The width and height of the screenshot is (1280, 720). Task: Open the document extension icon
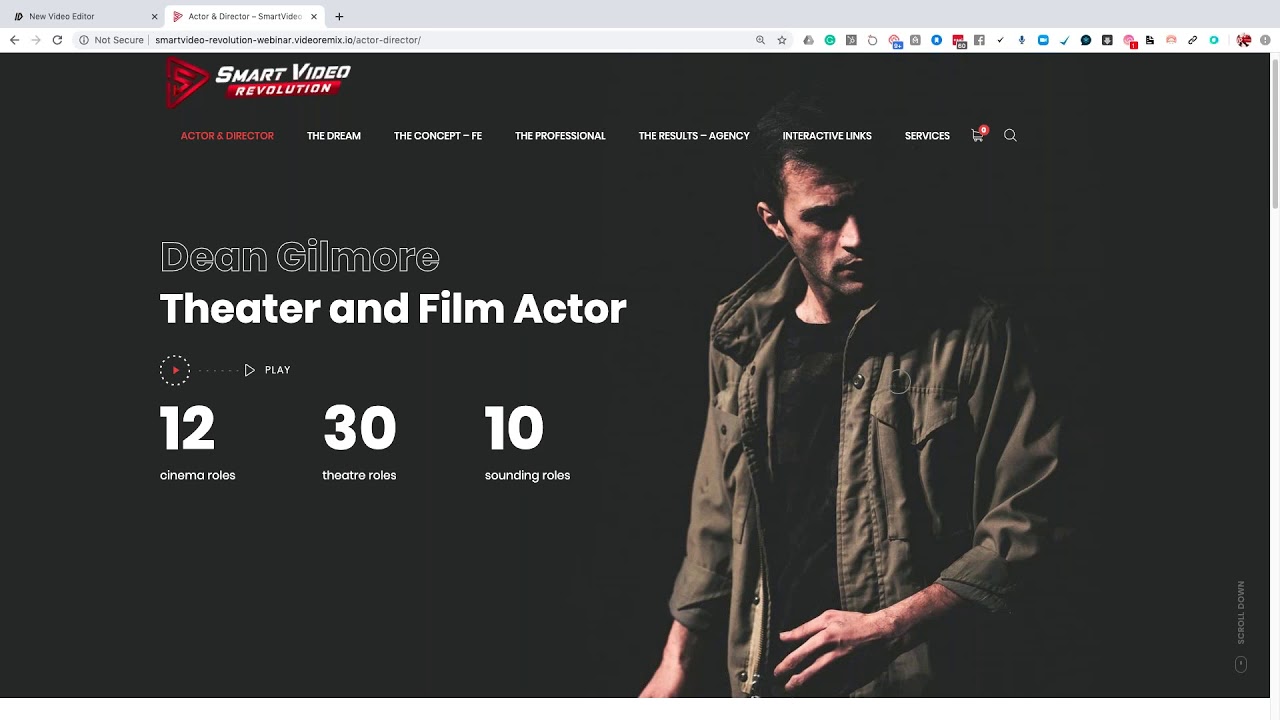click(x=1150, y=40)
